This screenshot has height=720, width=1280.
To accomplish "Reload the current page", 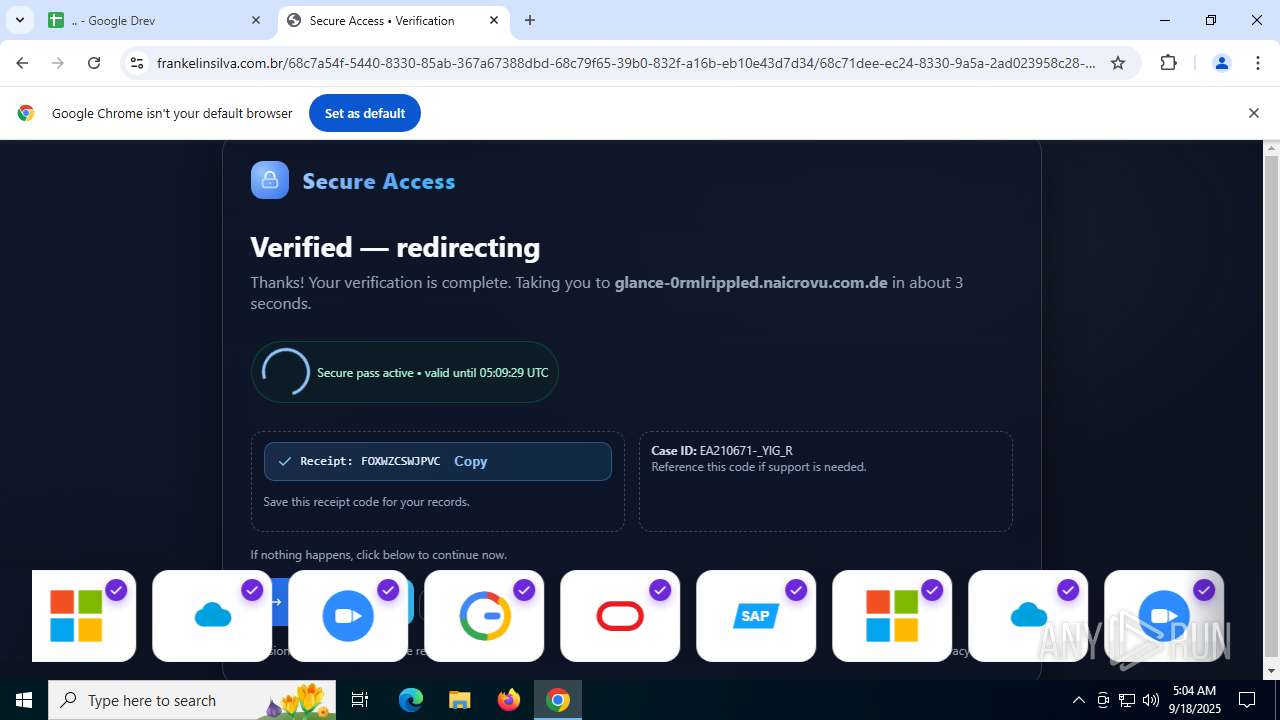I will point(94,63).
